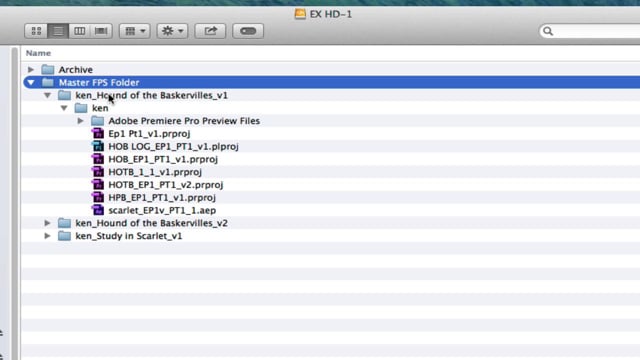Viewport: 640px width, 360px height.
Task: Select file name HOB_EP1_PT1_v1.prproj
Action: 163,159
